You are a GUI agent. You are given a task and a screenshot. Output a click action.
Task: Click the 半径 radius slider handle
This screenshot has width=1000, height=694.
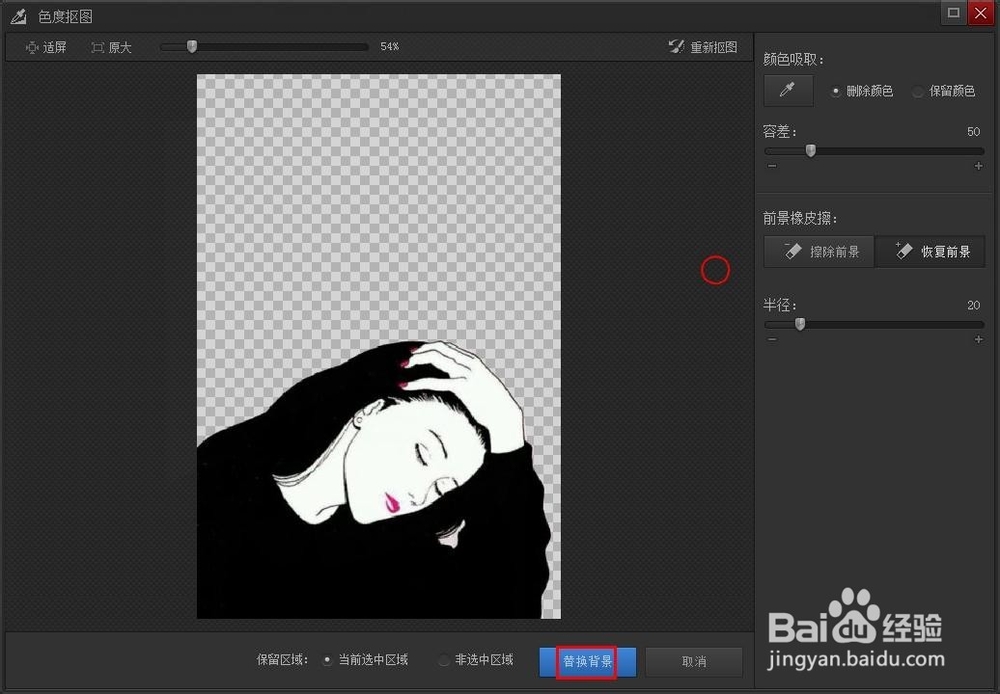click(800, 324)
